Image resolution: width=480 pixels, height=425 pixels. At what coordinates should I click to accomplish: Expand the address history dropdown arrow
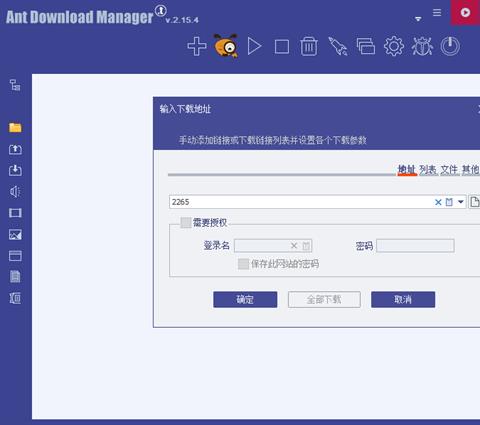(x=461, y=202)
